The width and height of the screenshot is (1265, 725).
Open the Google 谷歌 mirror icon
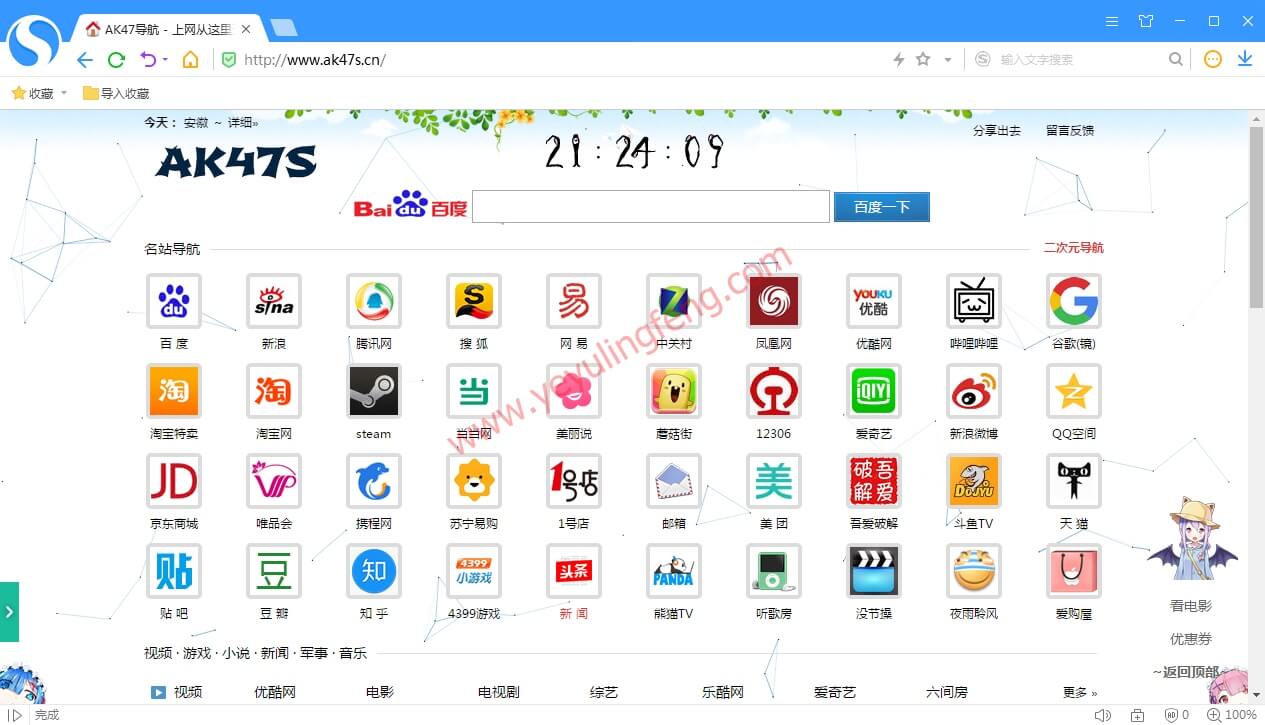click(x=1074, y=301)
